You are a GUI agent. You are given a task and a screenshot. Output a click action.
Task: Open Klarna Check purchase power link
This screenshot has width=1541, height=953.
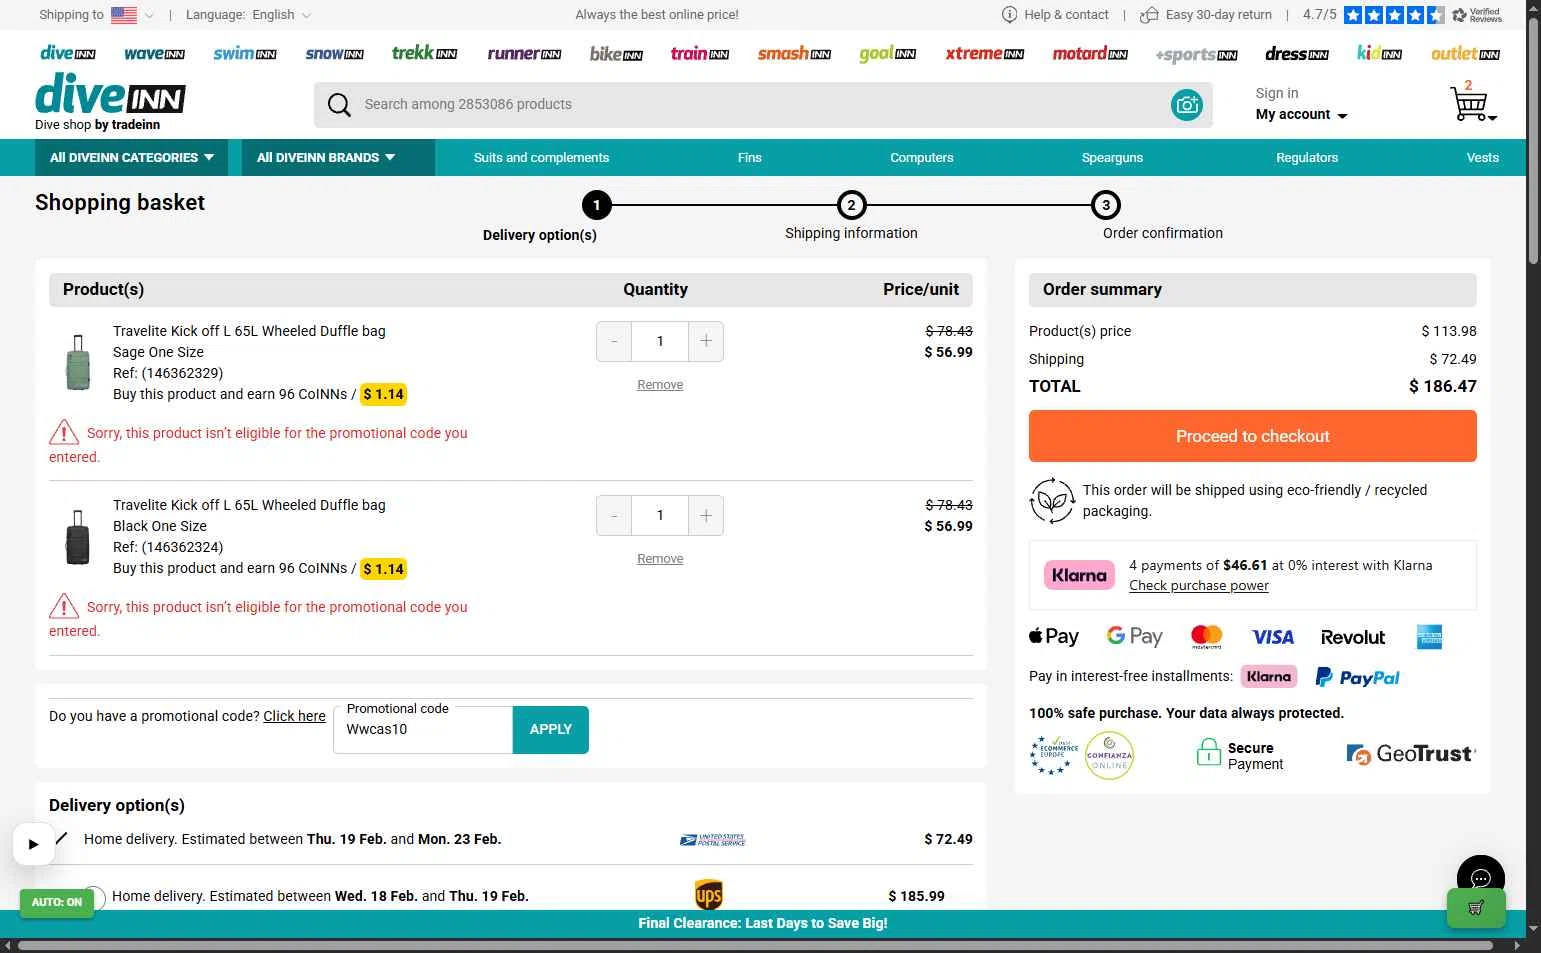point(1198,586)
